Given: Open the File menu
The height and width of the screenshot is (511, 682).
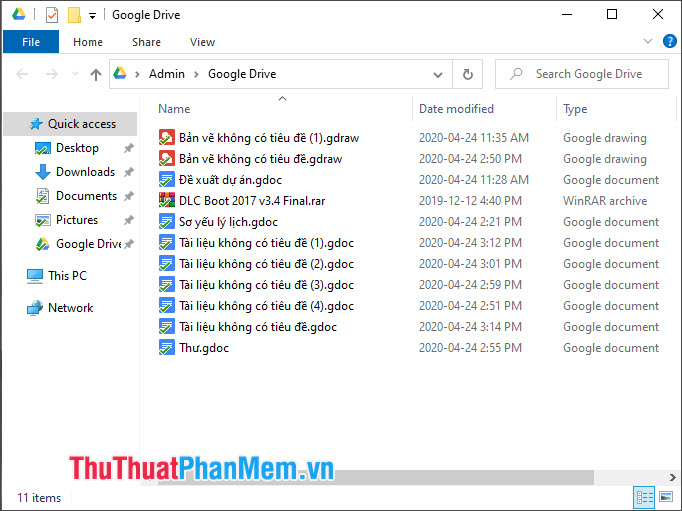Looking at the screenshot, I should tap(31, 42).
